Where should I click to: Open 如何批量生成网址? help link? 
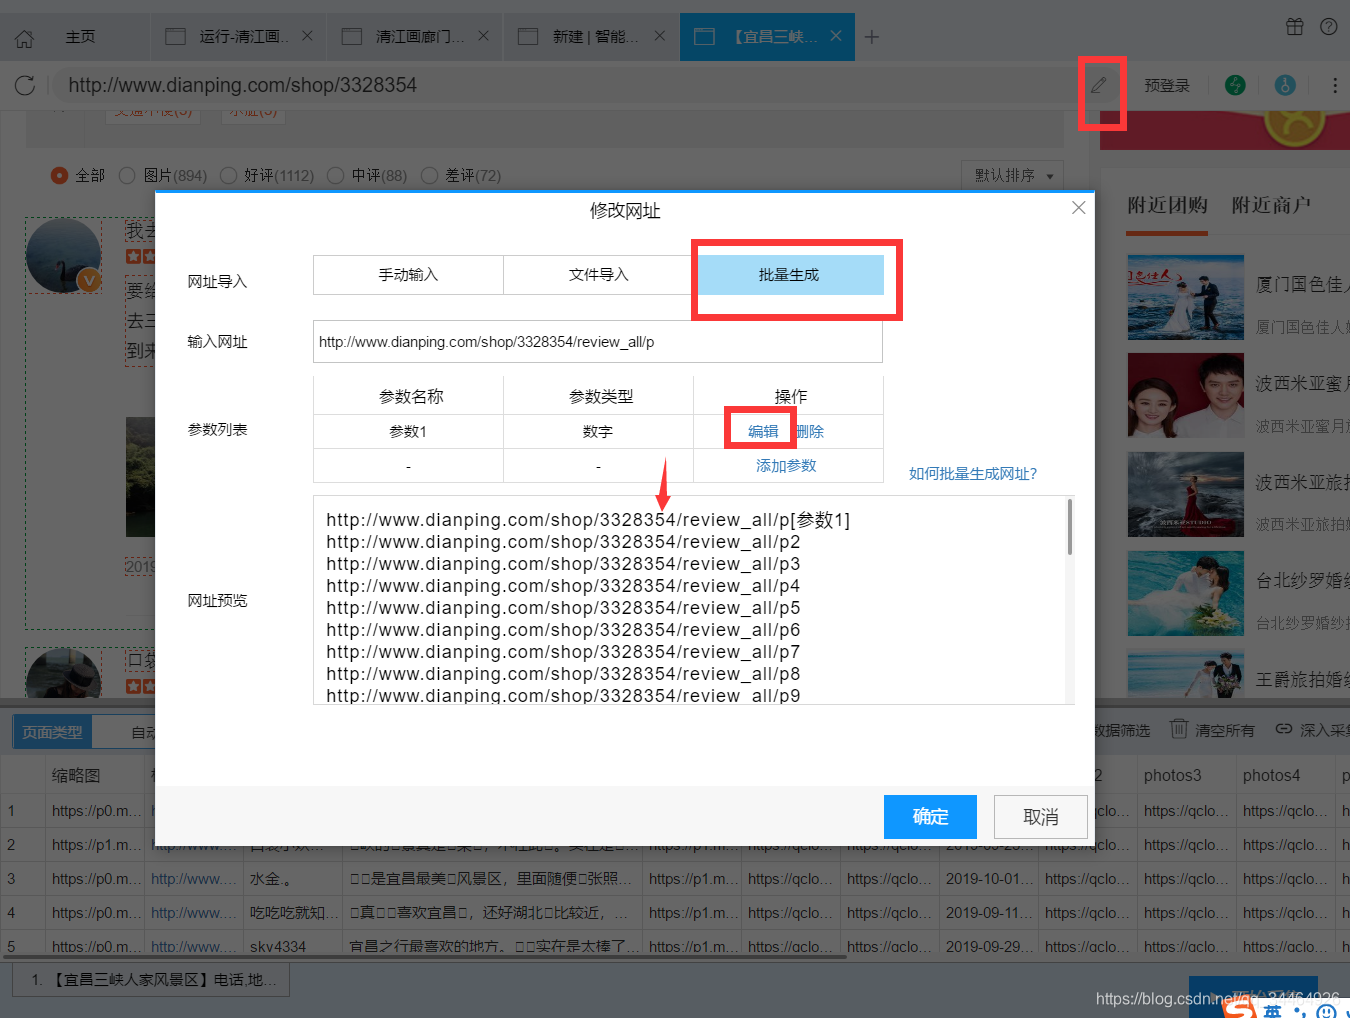[x=973, y=474]
